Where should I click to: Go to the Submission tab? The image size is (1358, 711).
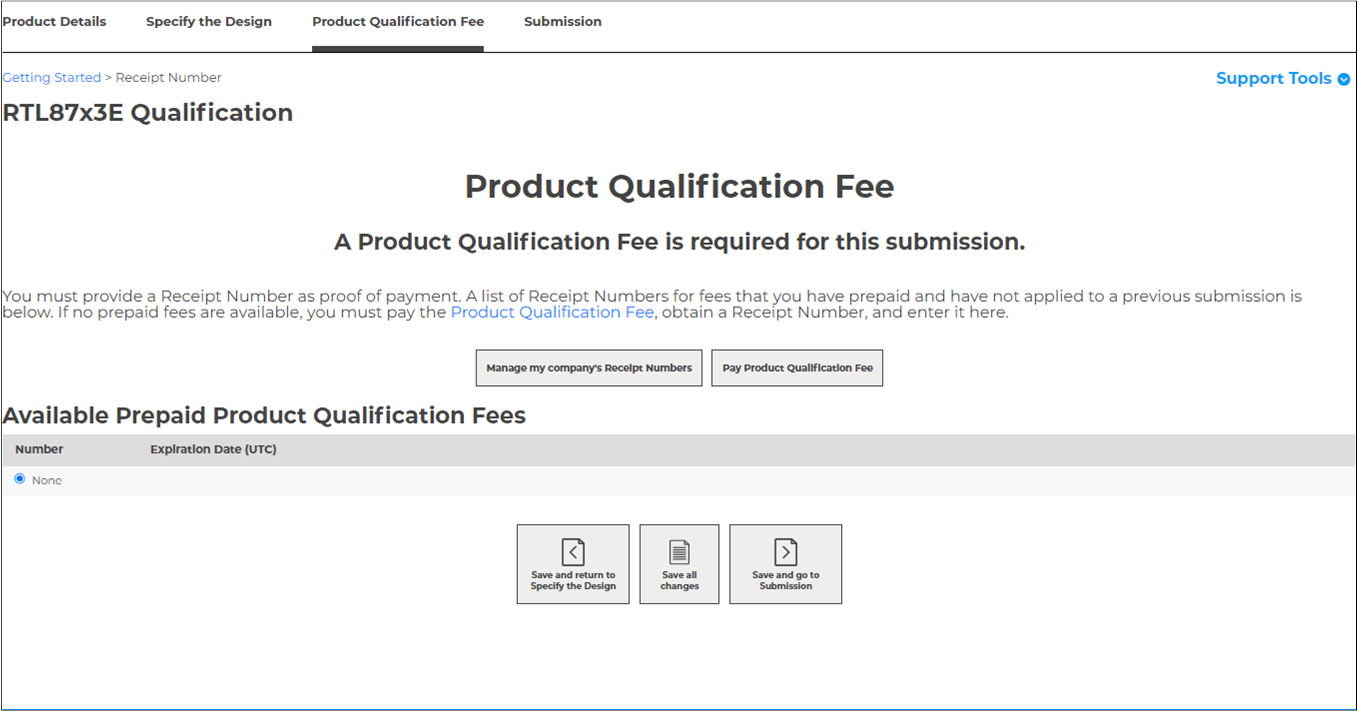(563, 21)
